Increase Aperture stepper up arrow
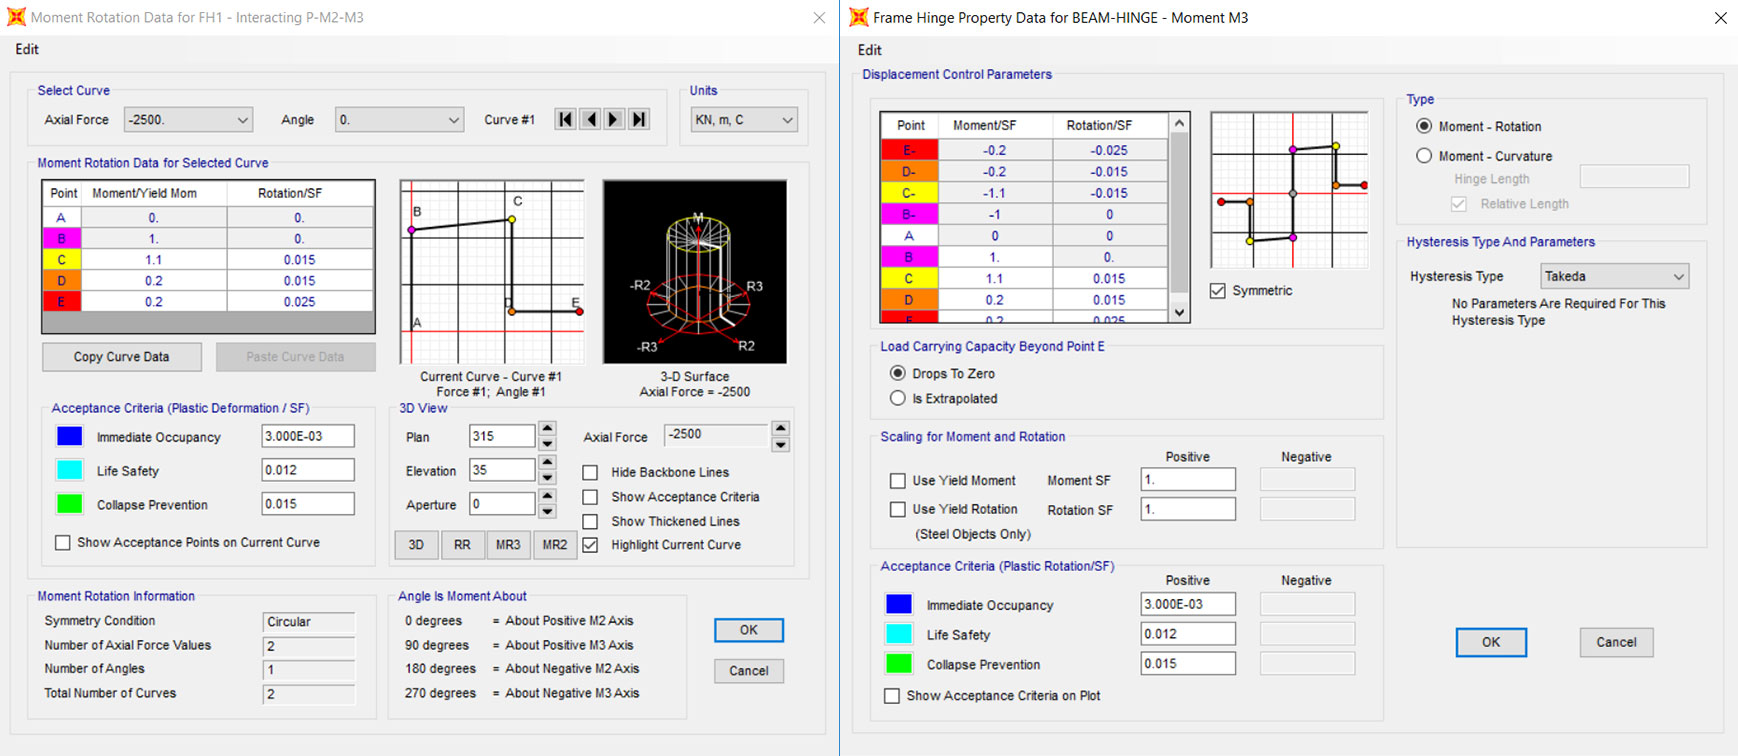 click(x=547, y=497)
